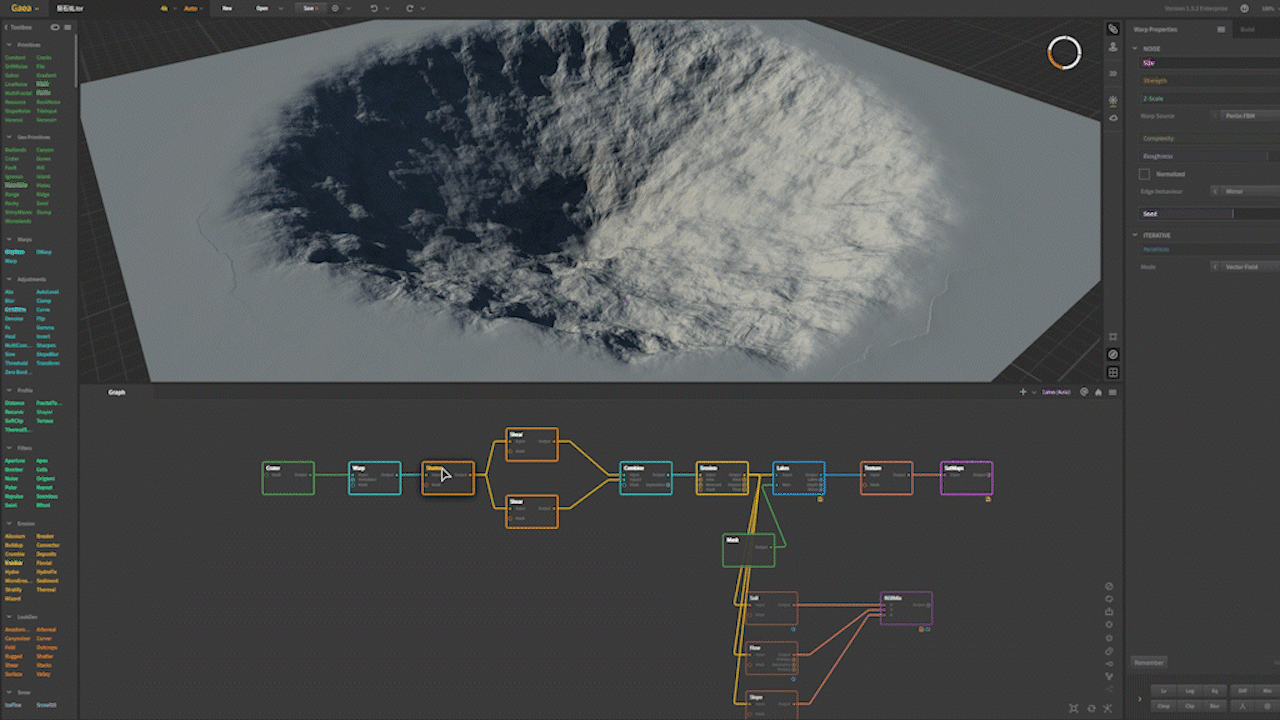The height and width of the screenshot is (720, 1280).
Task: Click the Undo arrow icon
Action: click(374, 7)
